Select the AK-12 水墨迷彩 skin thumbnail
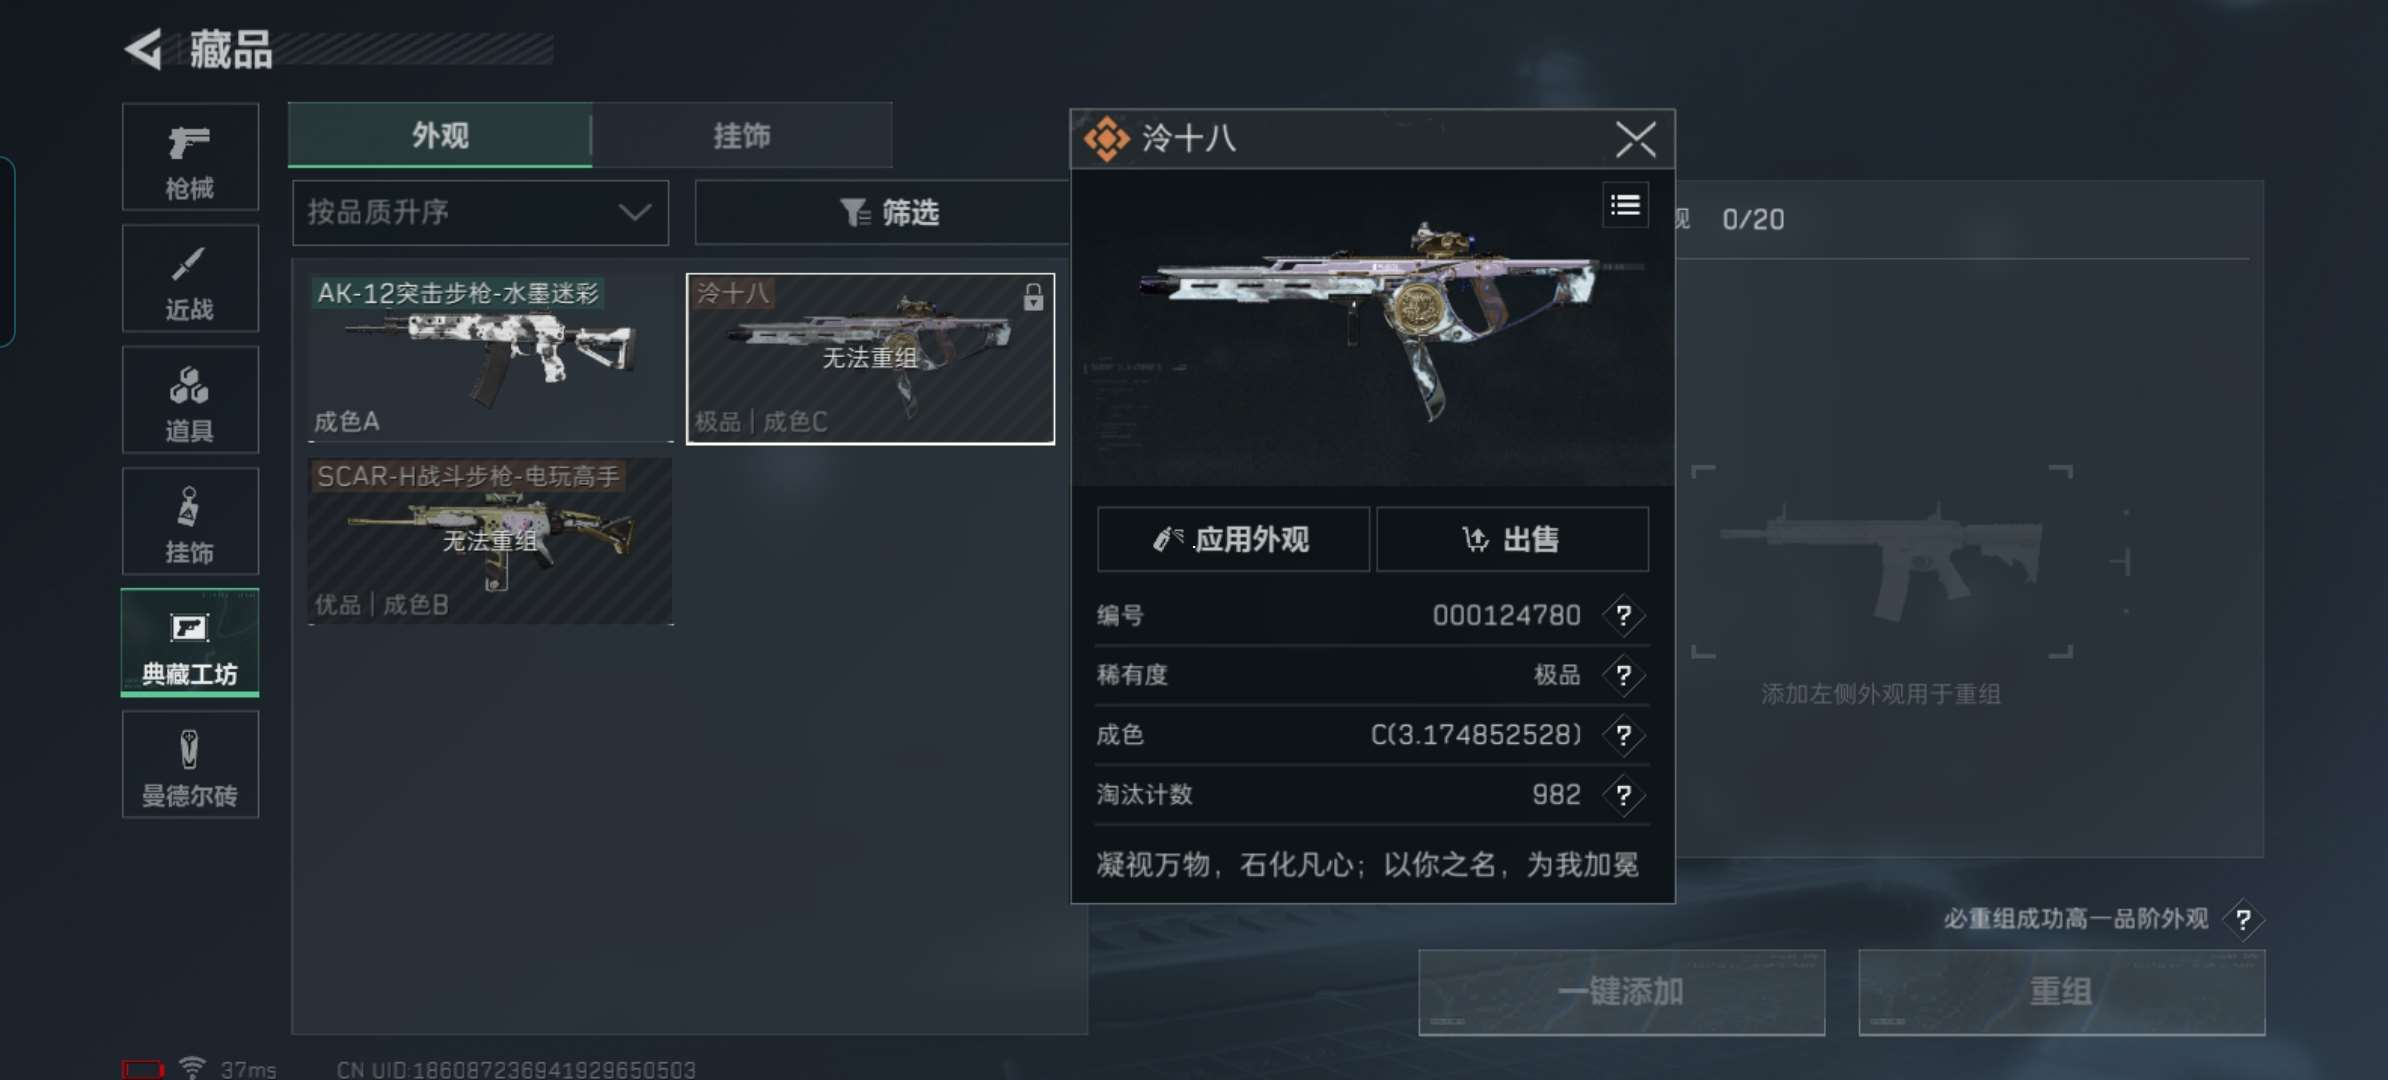 [x=490, y=358]
